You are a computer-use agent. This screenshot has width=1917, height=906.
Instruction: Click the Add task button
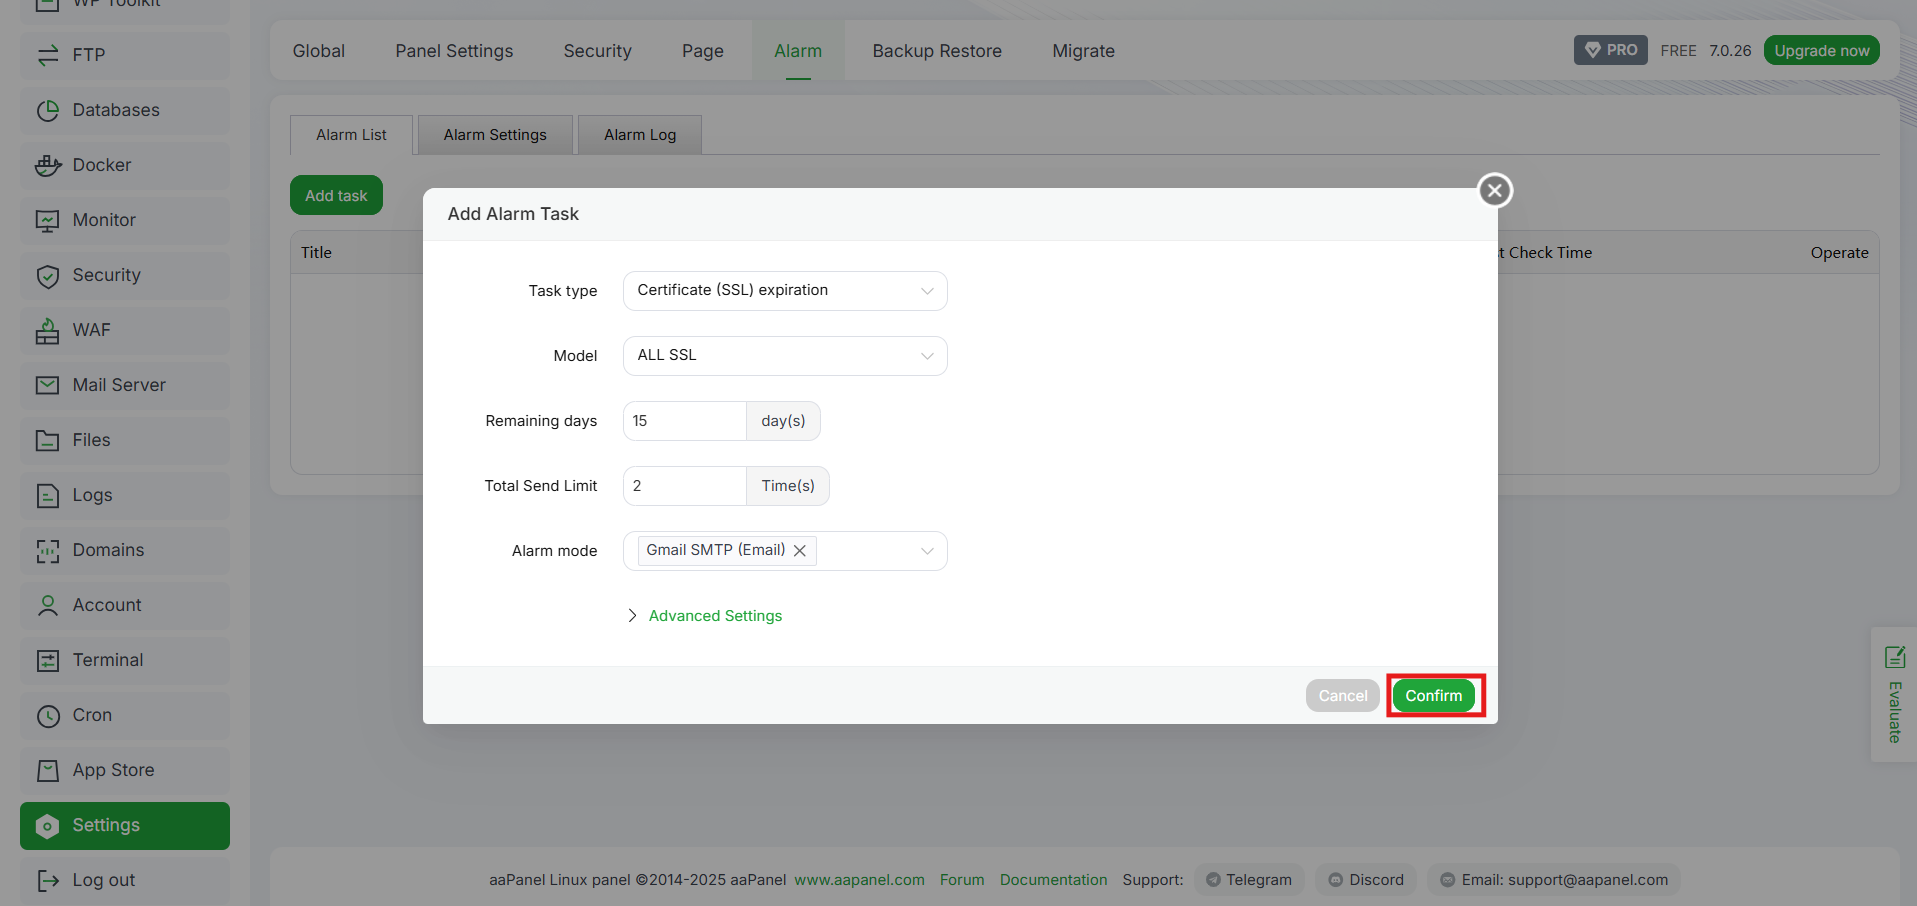[336, 196]
